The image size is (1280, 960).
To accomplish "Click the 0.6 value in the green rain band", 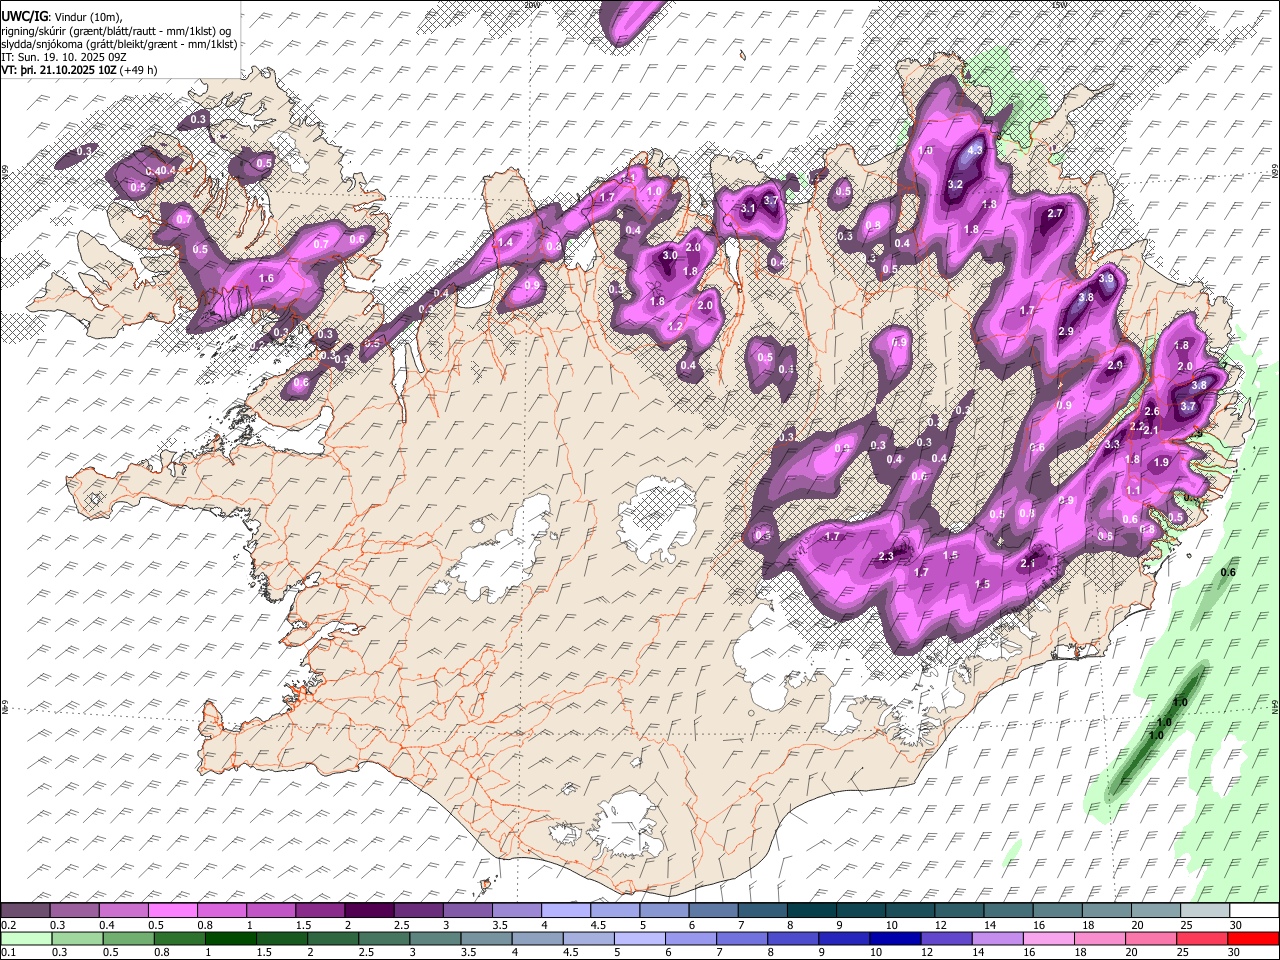I will point(1229,572).
